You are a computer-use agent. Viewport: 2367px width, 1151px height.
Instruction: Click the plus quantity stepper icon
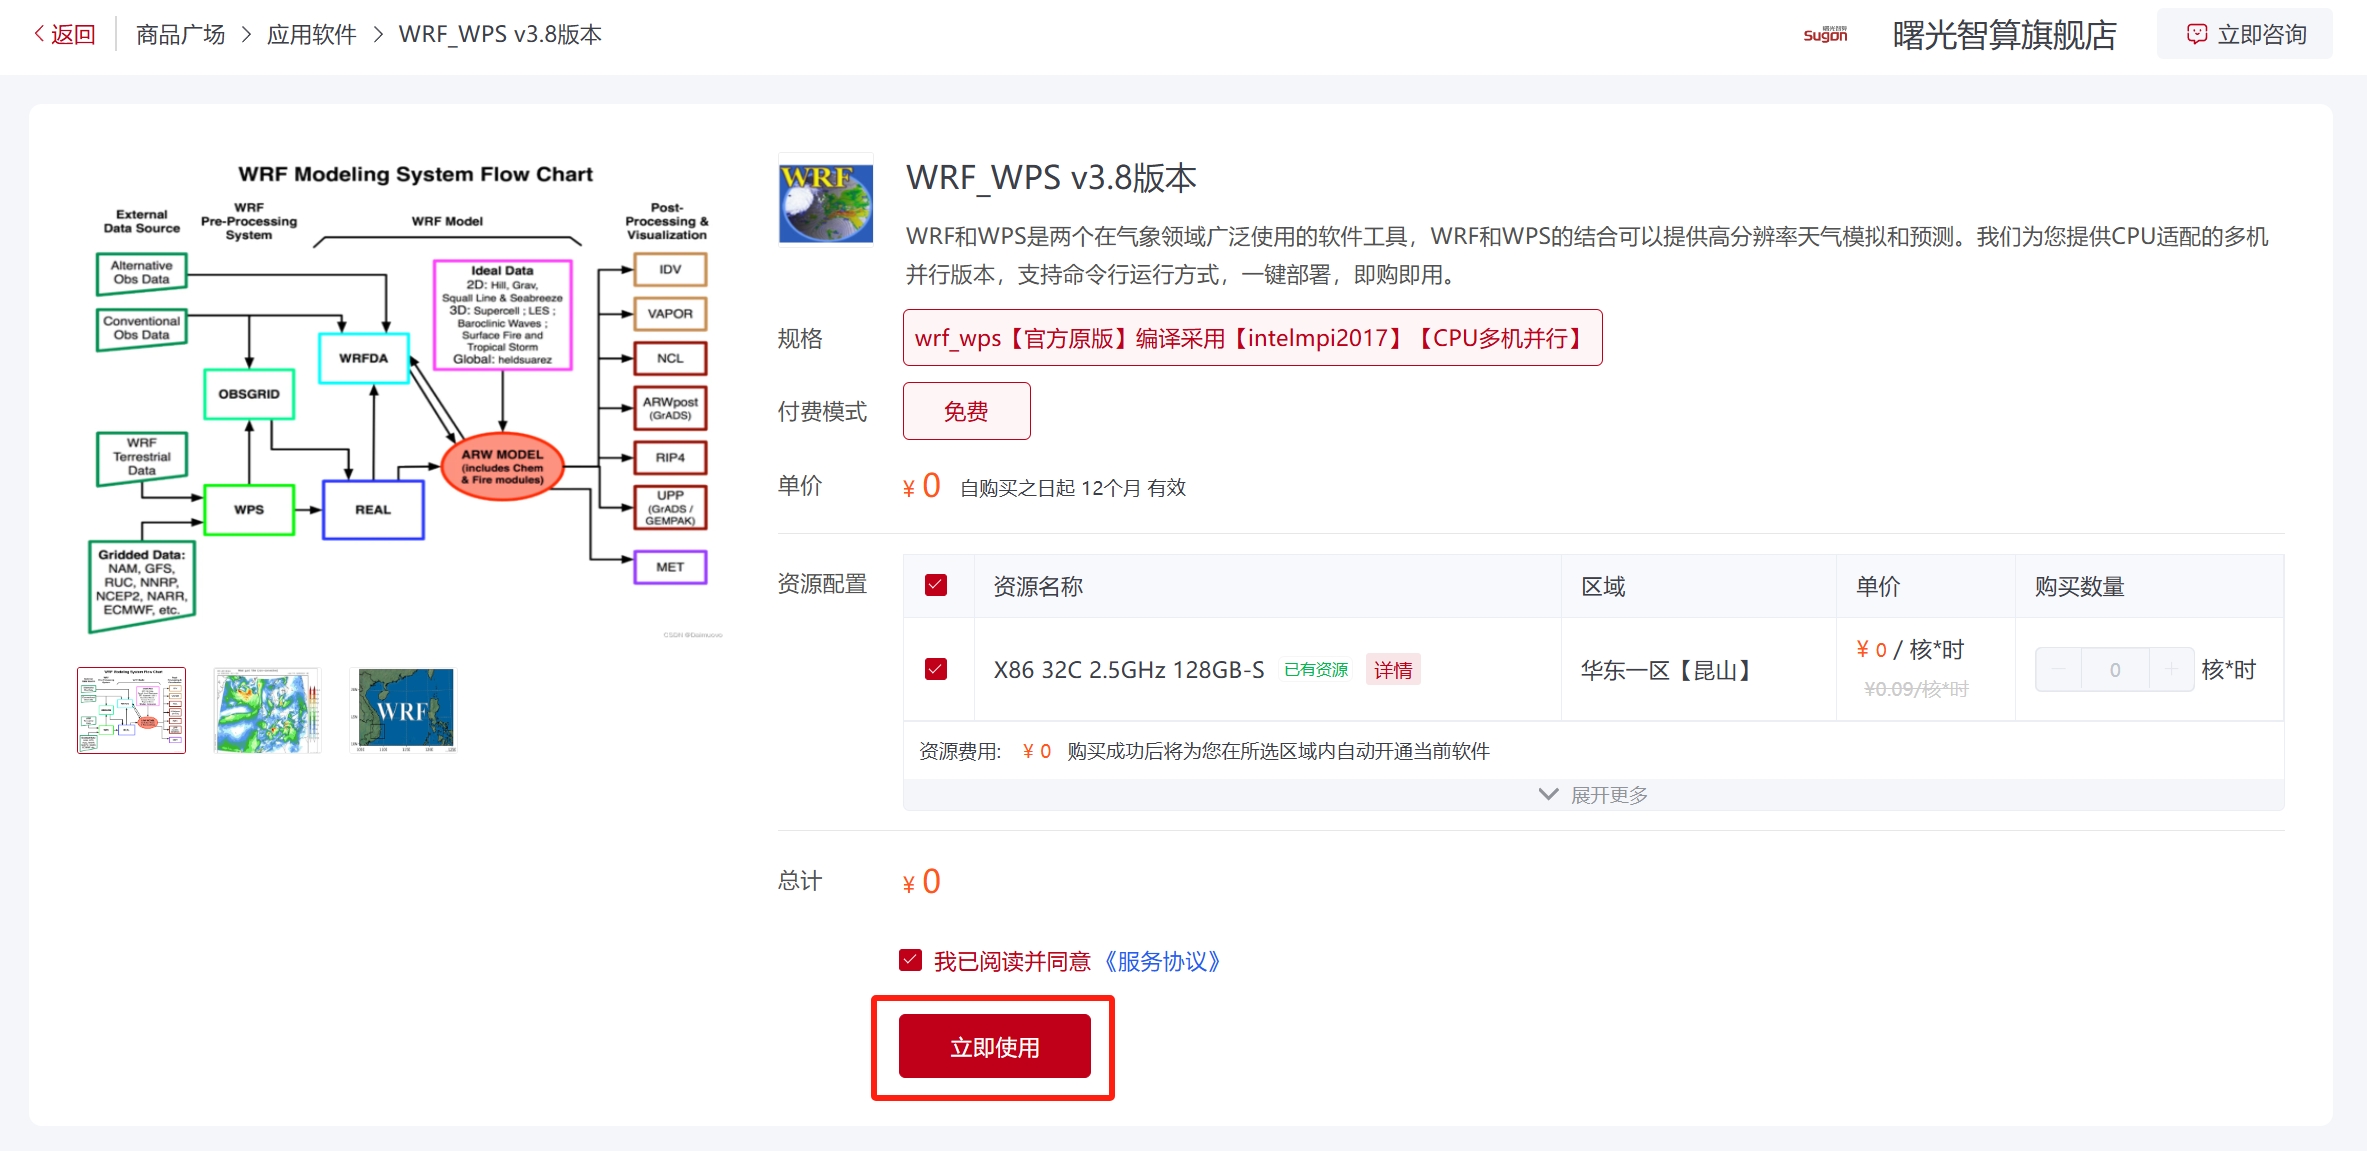pyautogui.click(x=2170, y=669)
